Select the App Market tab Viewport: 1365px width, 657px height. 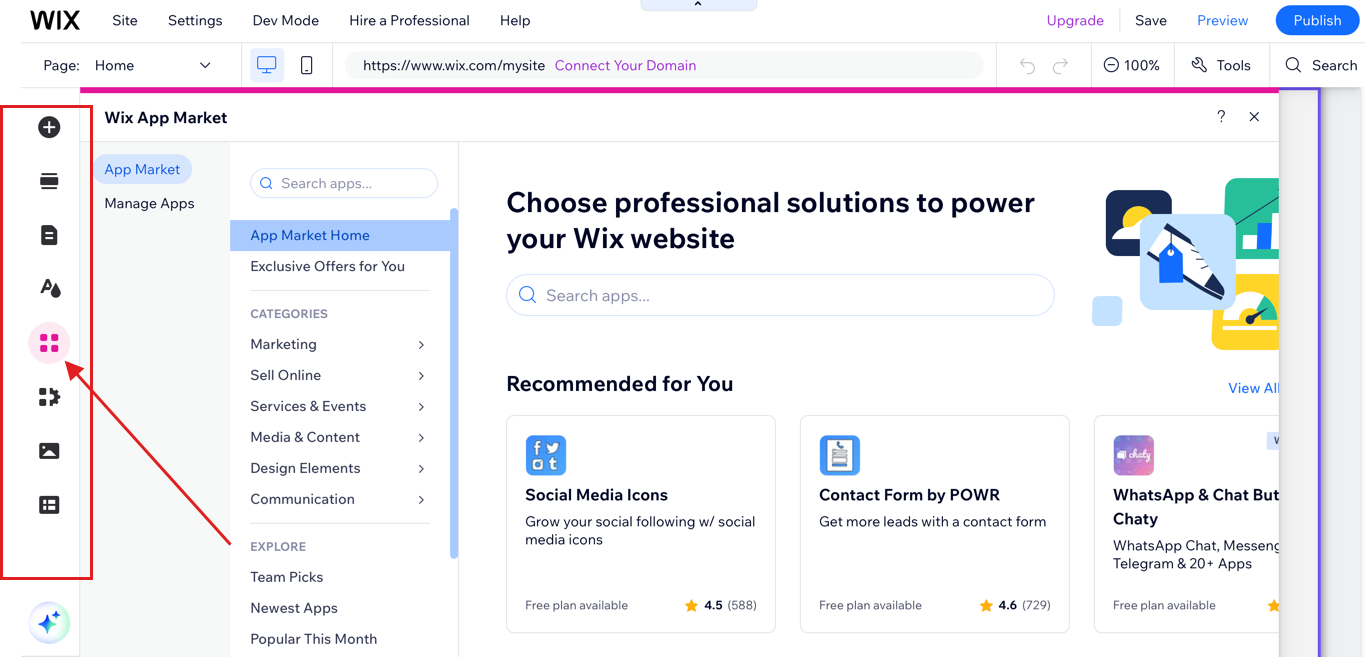coord(142,169)
